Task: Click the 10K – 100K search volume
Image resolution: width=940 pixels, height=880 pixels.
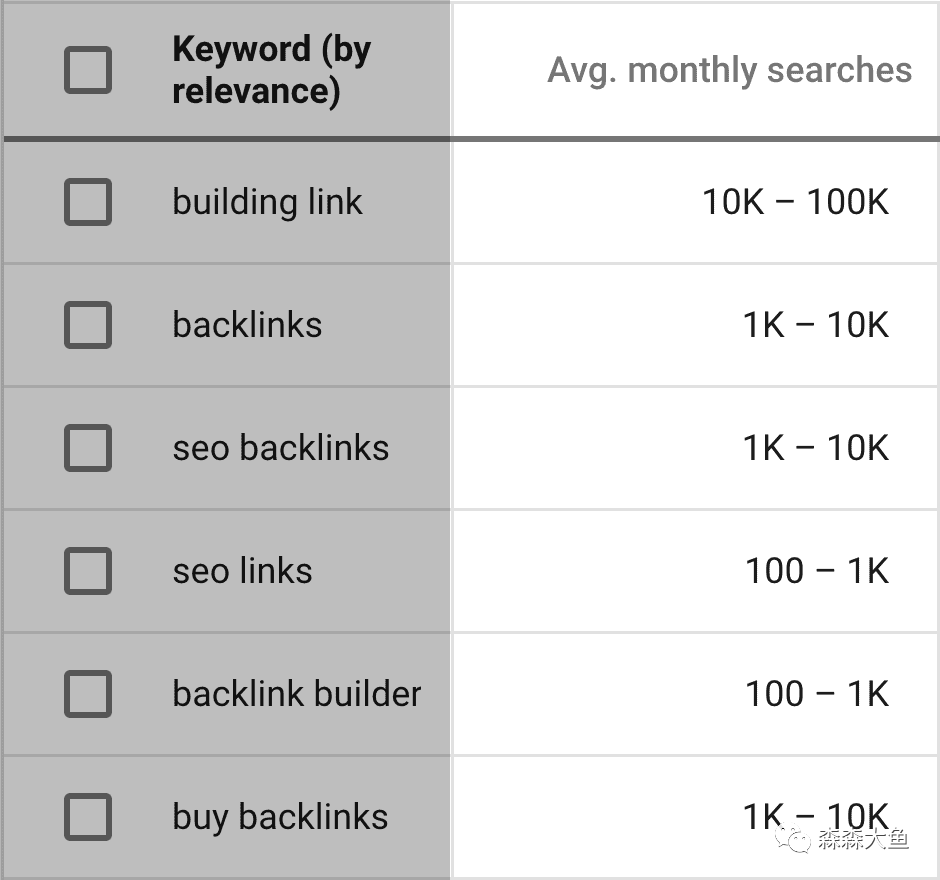Action: [x=795, y=202]
